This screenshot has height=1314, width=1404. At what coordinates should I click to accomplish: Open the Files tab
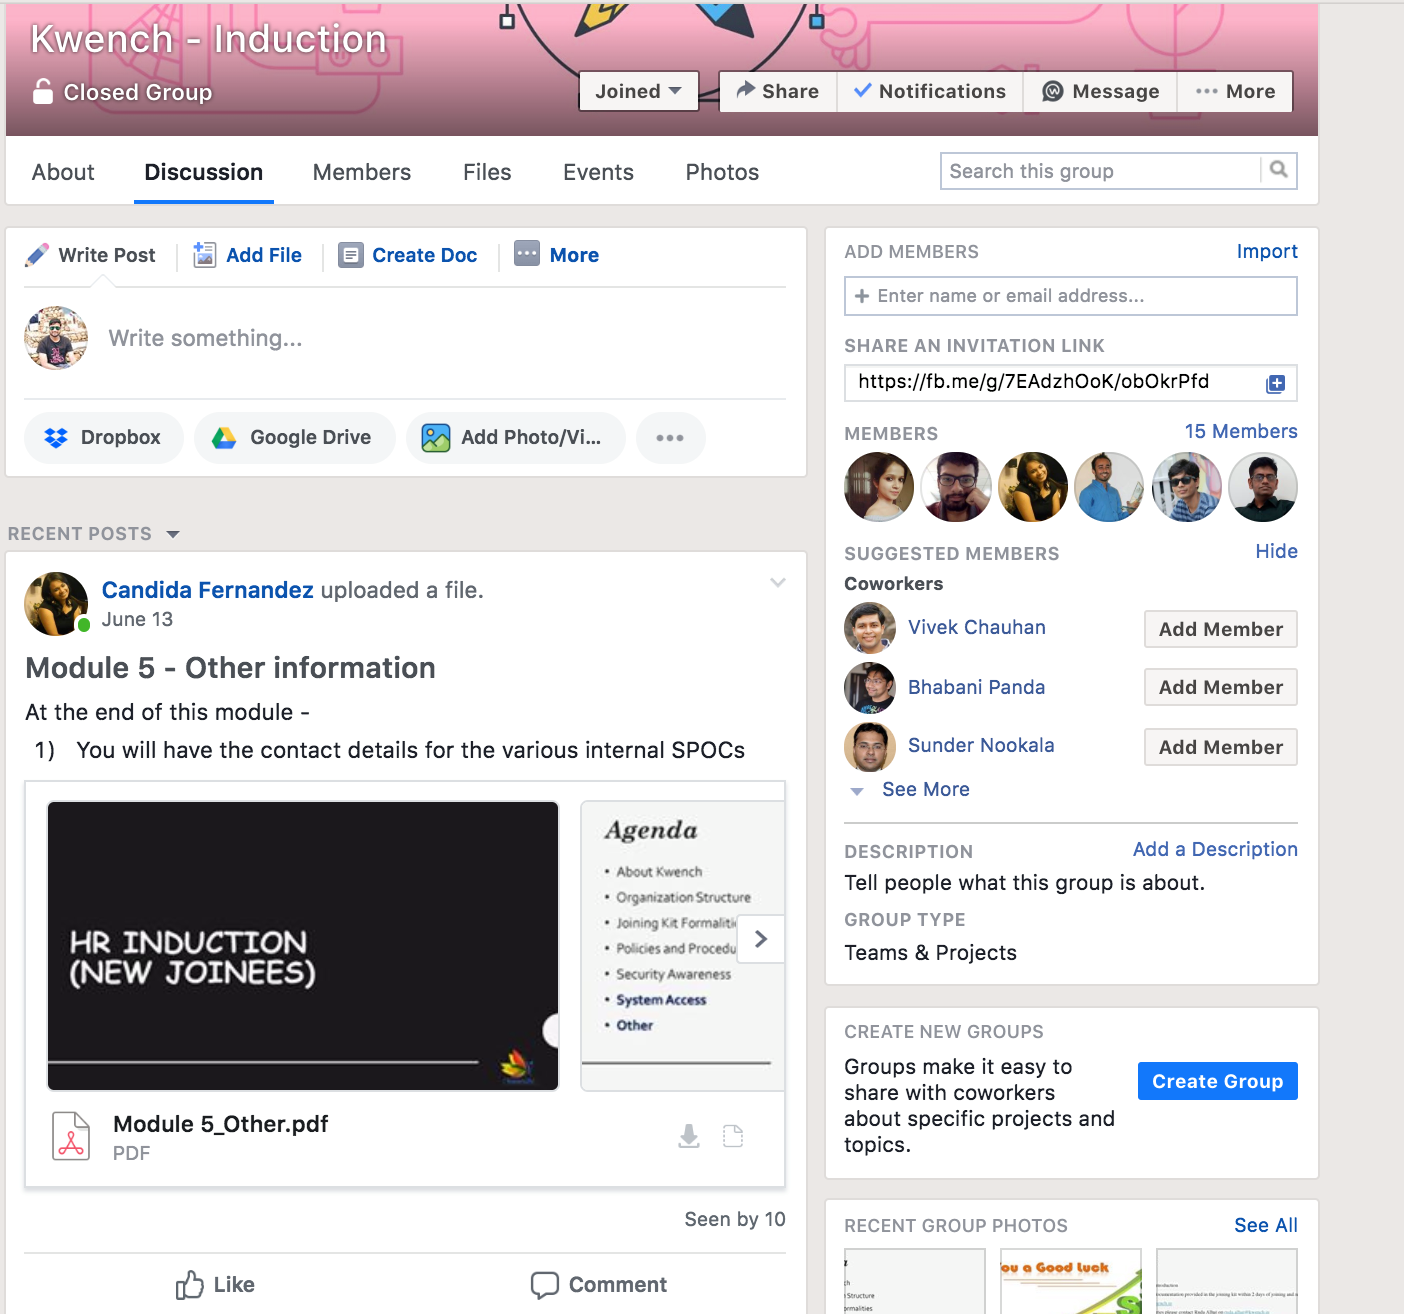(x=487, y=172)
